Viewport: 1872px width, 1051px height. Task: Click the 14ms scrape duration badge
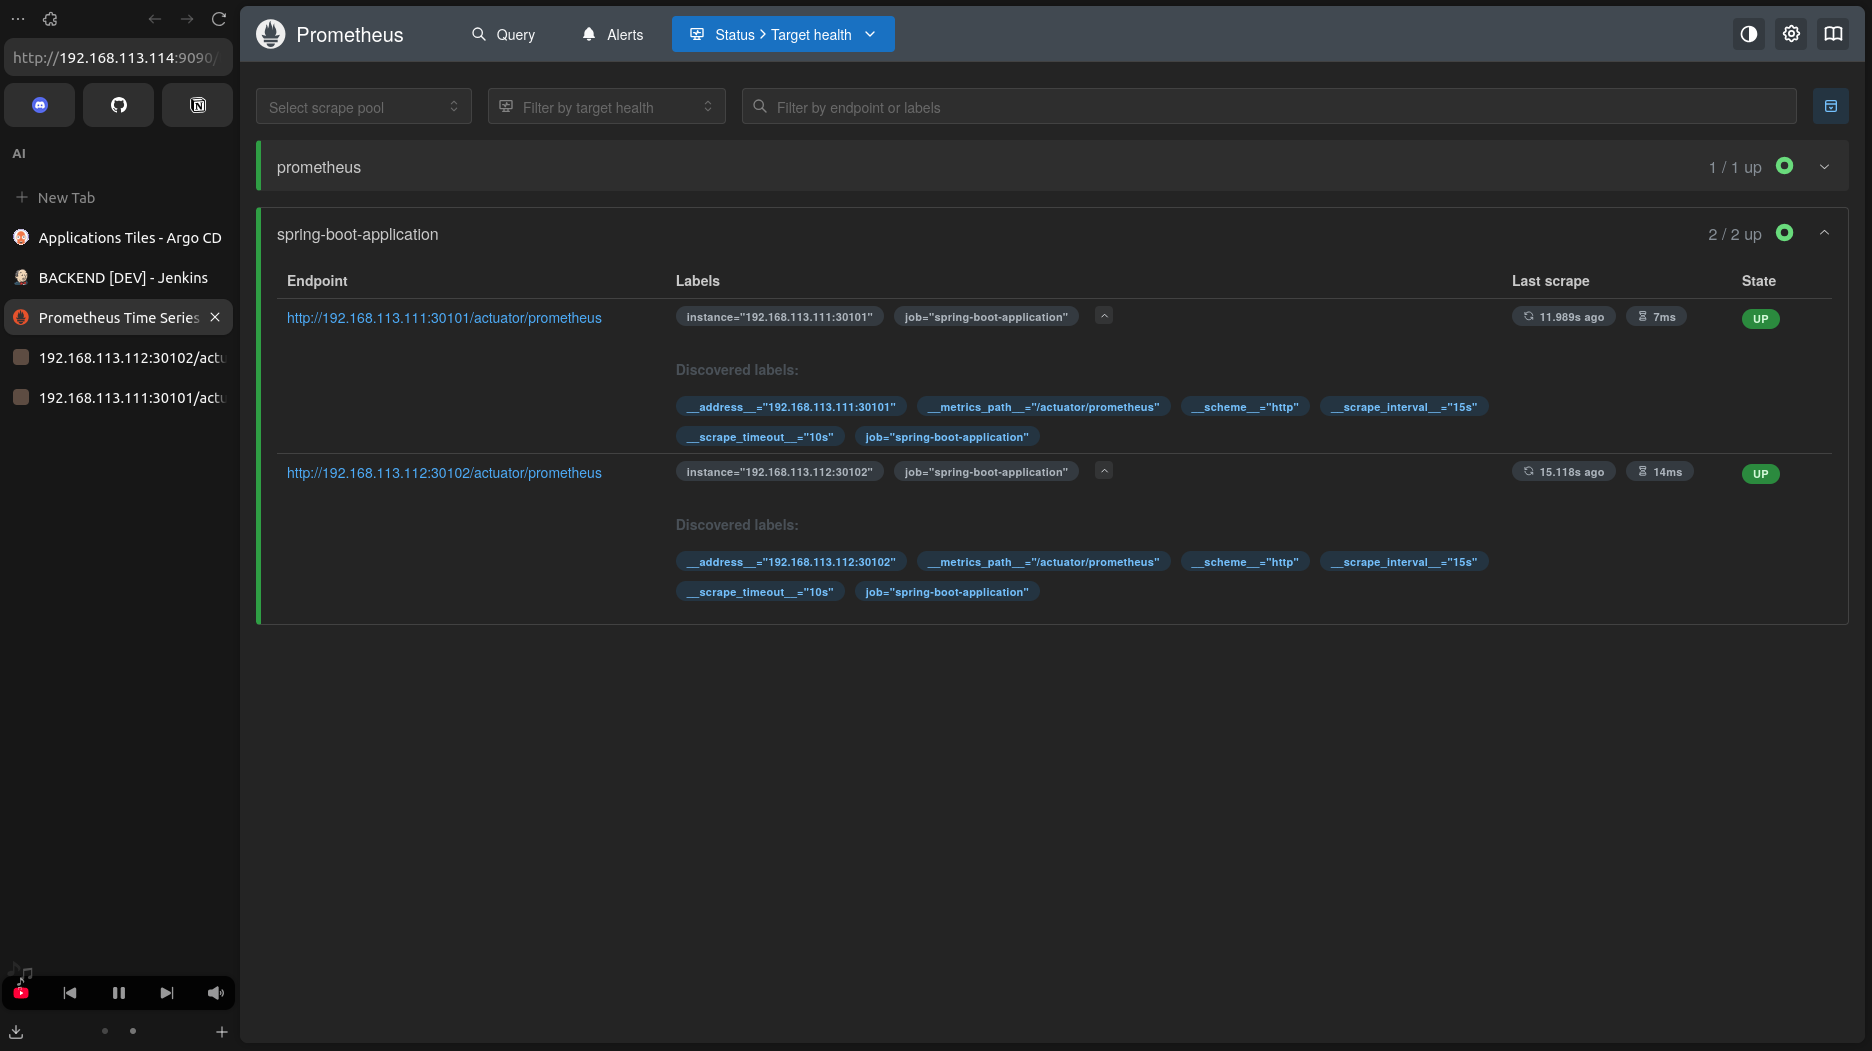(1659, 472)
